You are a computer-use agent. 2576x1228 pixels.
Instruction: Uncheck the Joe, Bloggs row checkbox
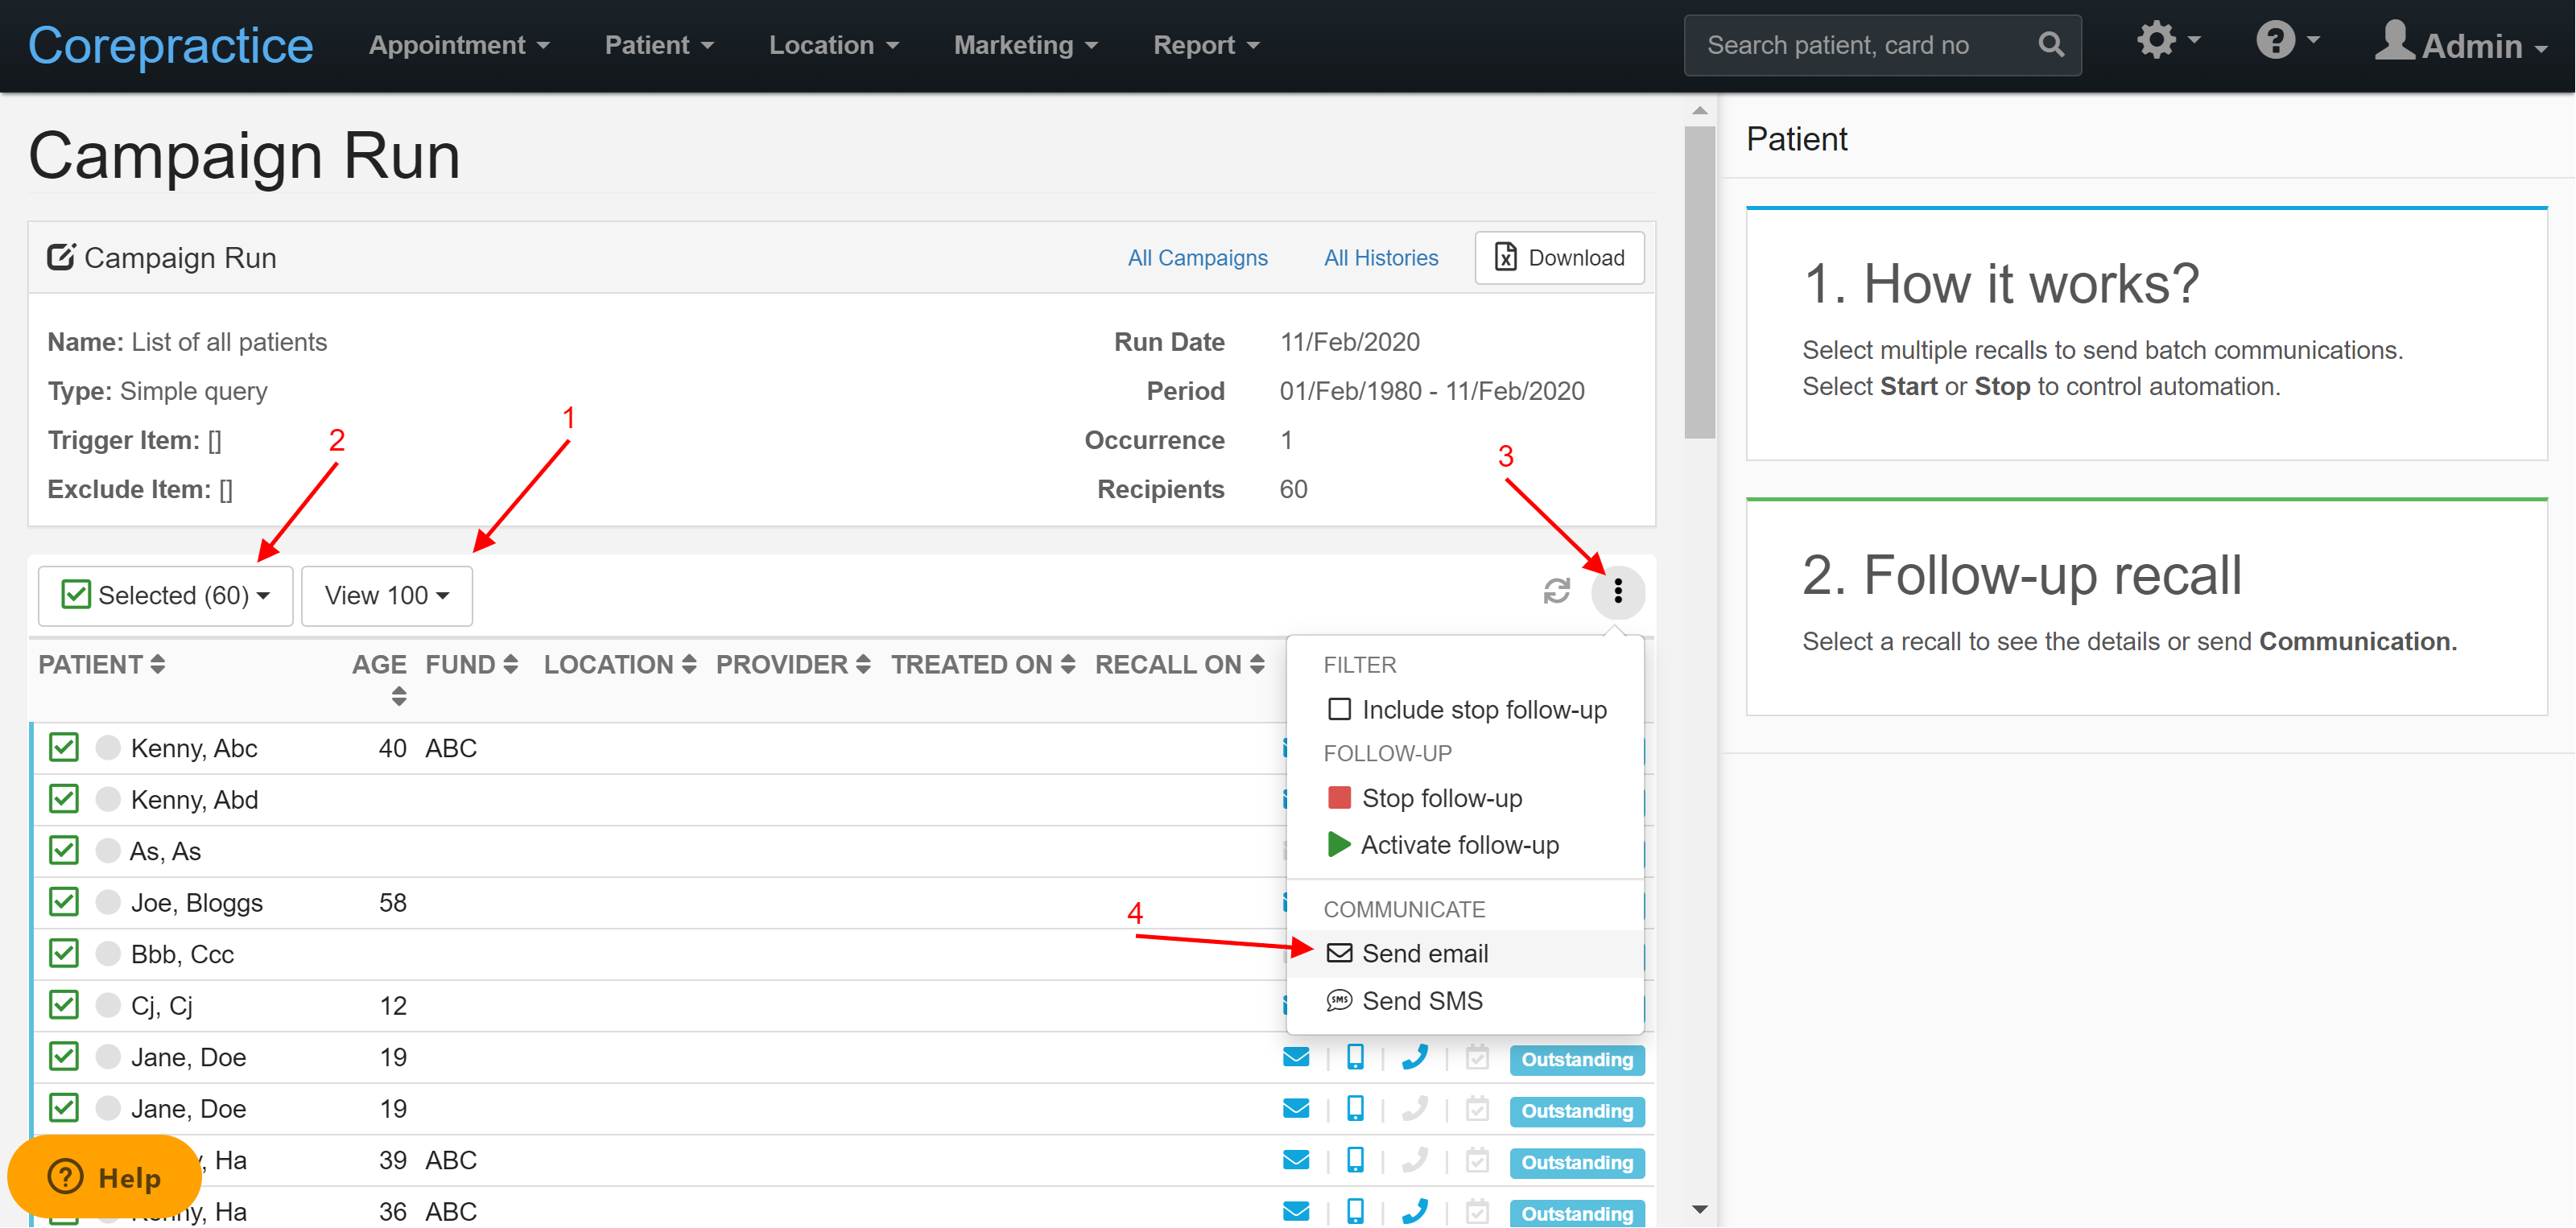click(64, 903)
